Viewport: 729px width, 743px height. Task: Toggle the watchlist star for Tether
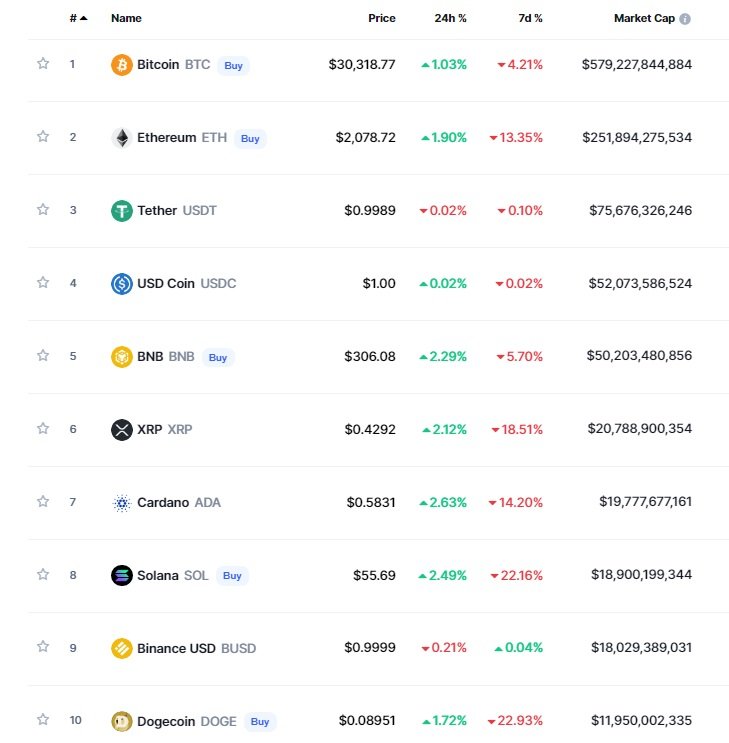[x=43, y=210]
